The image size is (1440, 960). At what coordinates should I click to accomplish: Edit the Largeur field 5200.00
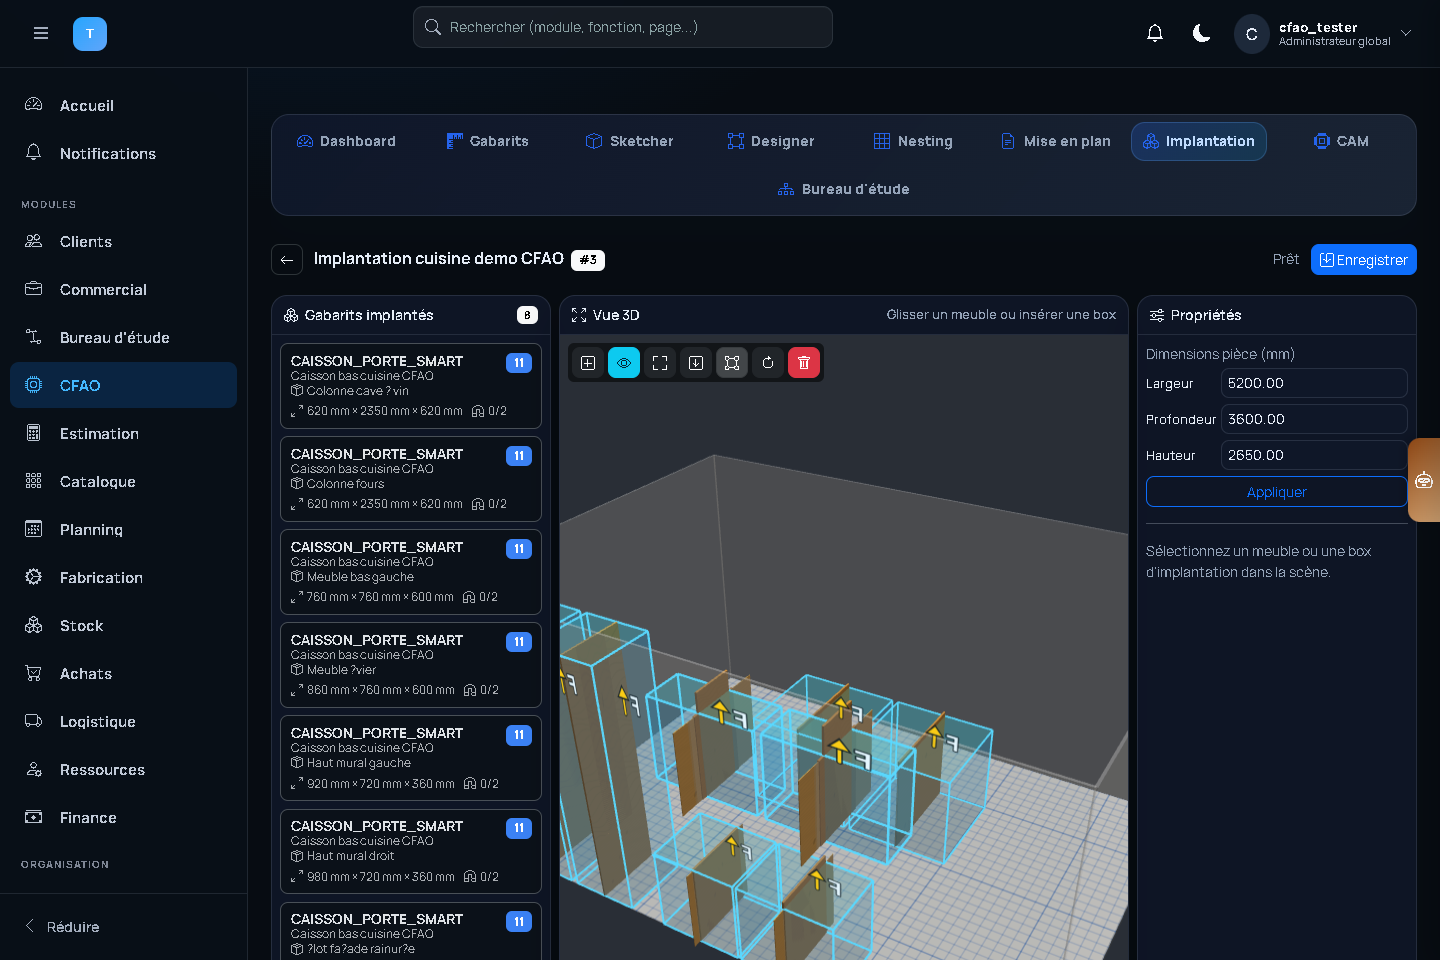(x=1314, y=383)
